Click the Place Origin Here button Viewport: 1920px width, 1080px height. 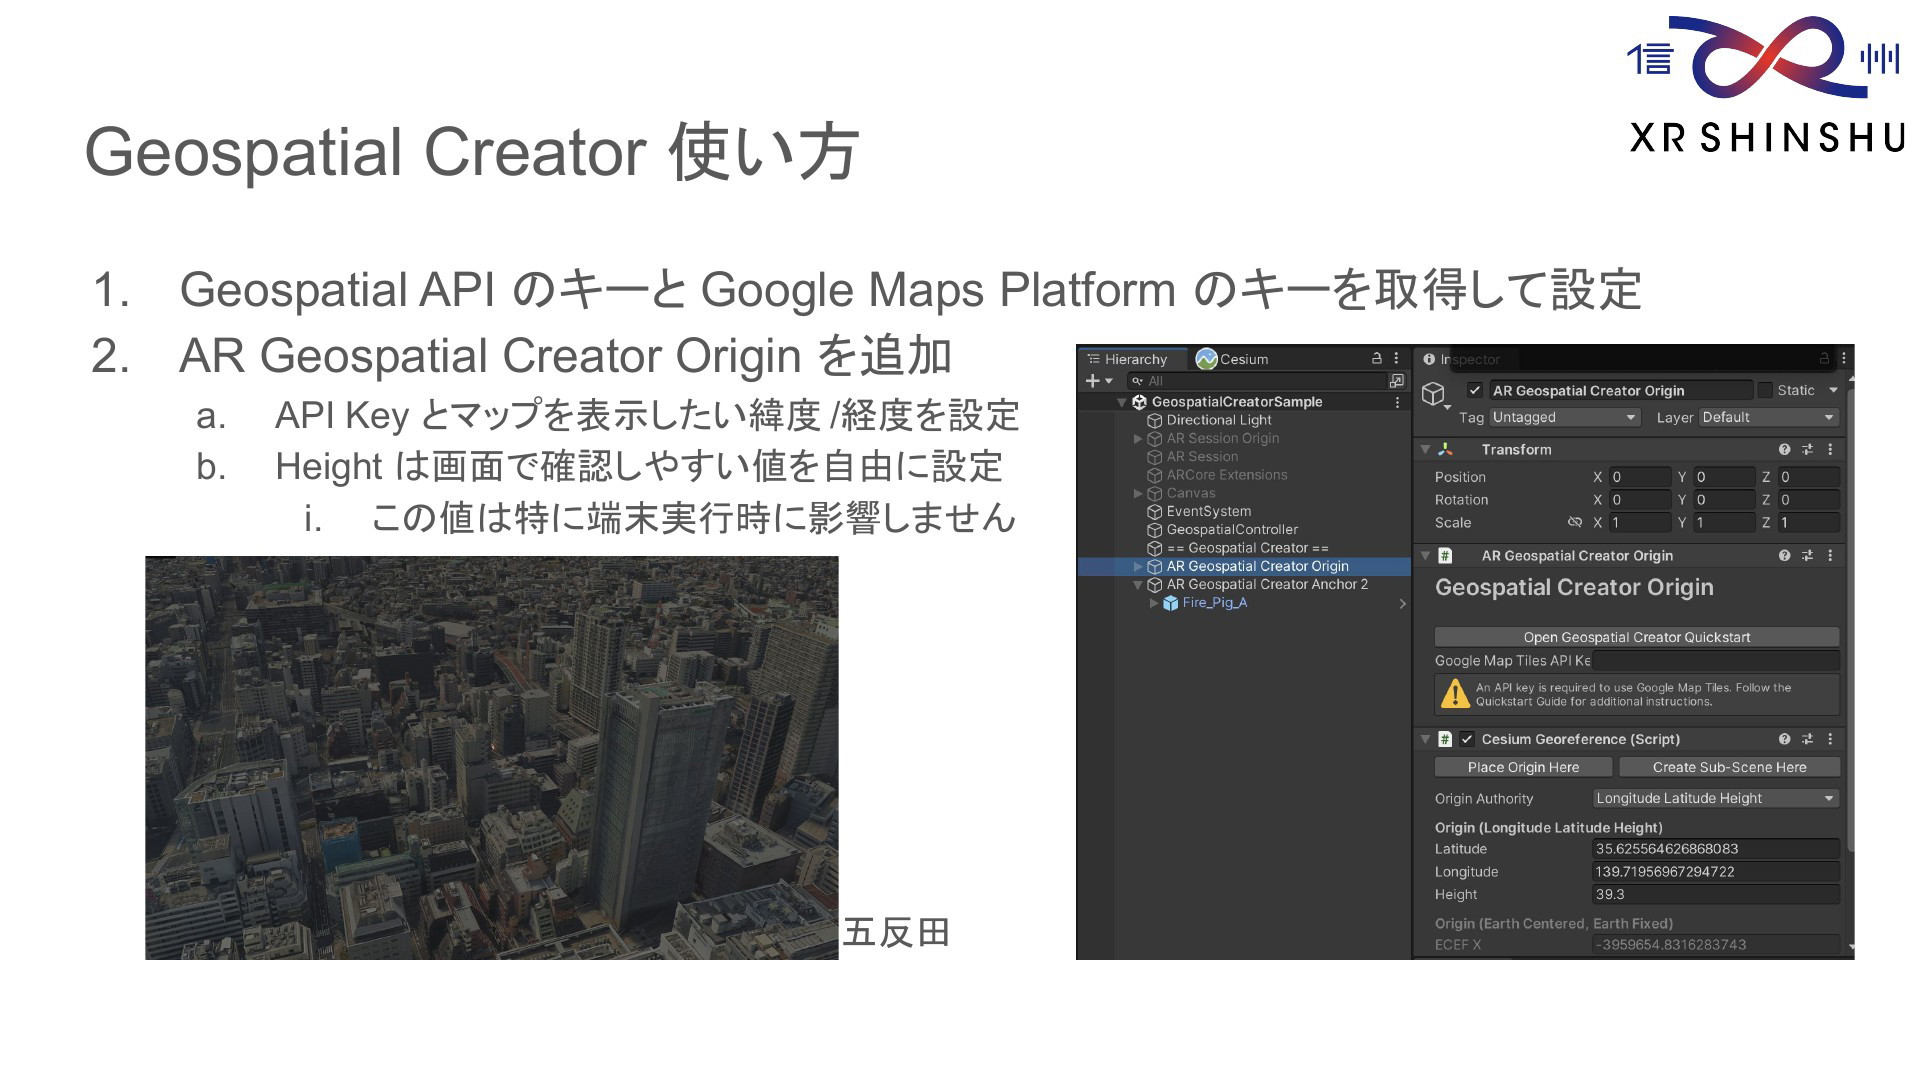pos(1523,768)
